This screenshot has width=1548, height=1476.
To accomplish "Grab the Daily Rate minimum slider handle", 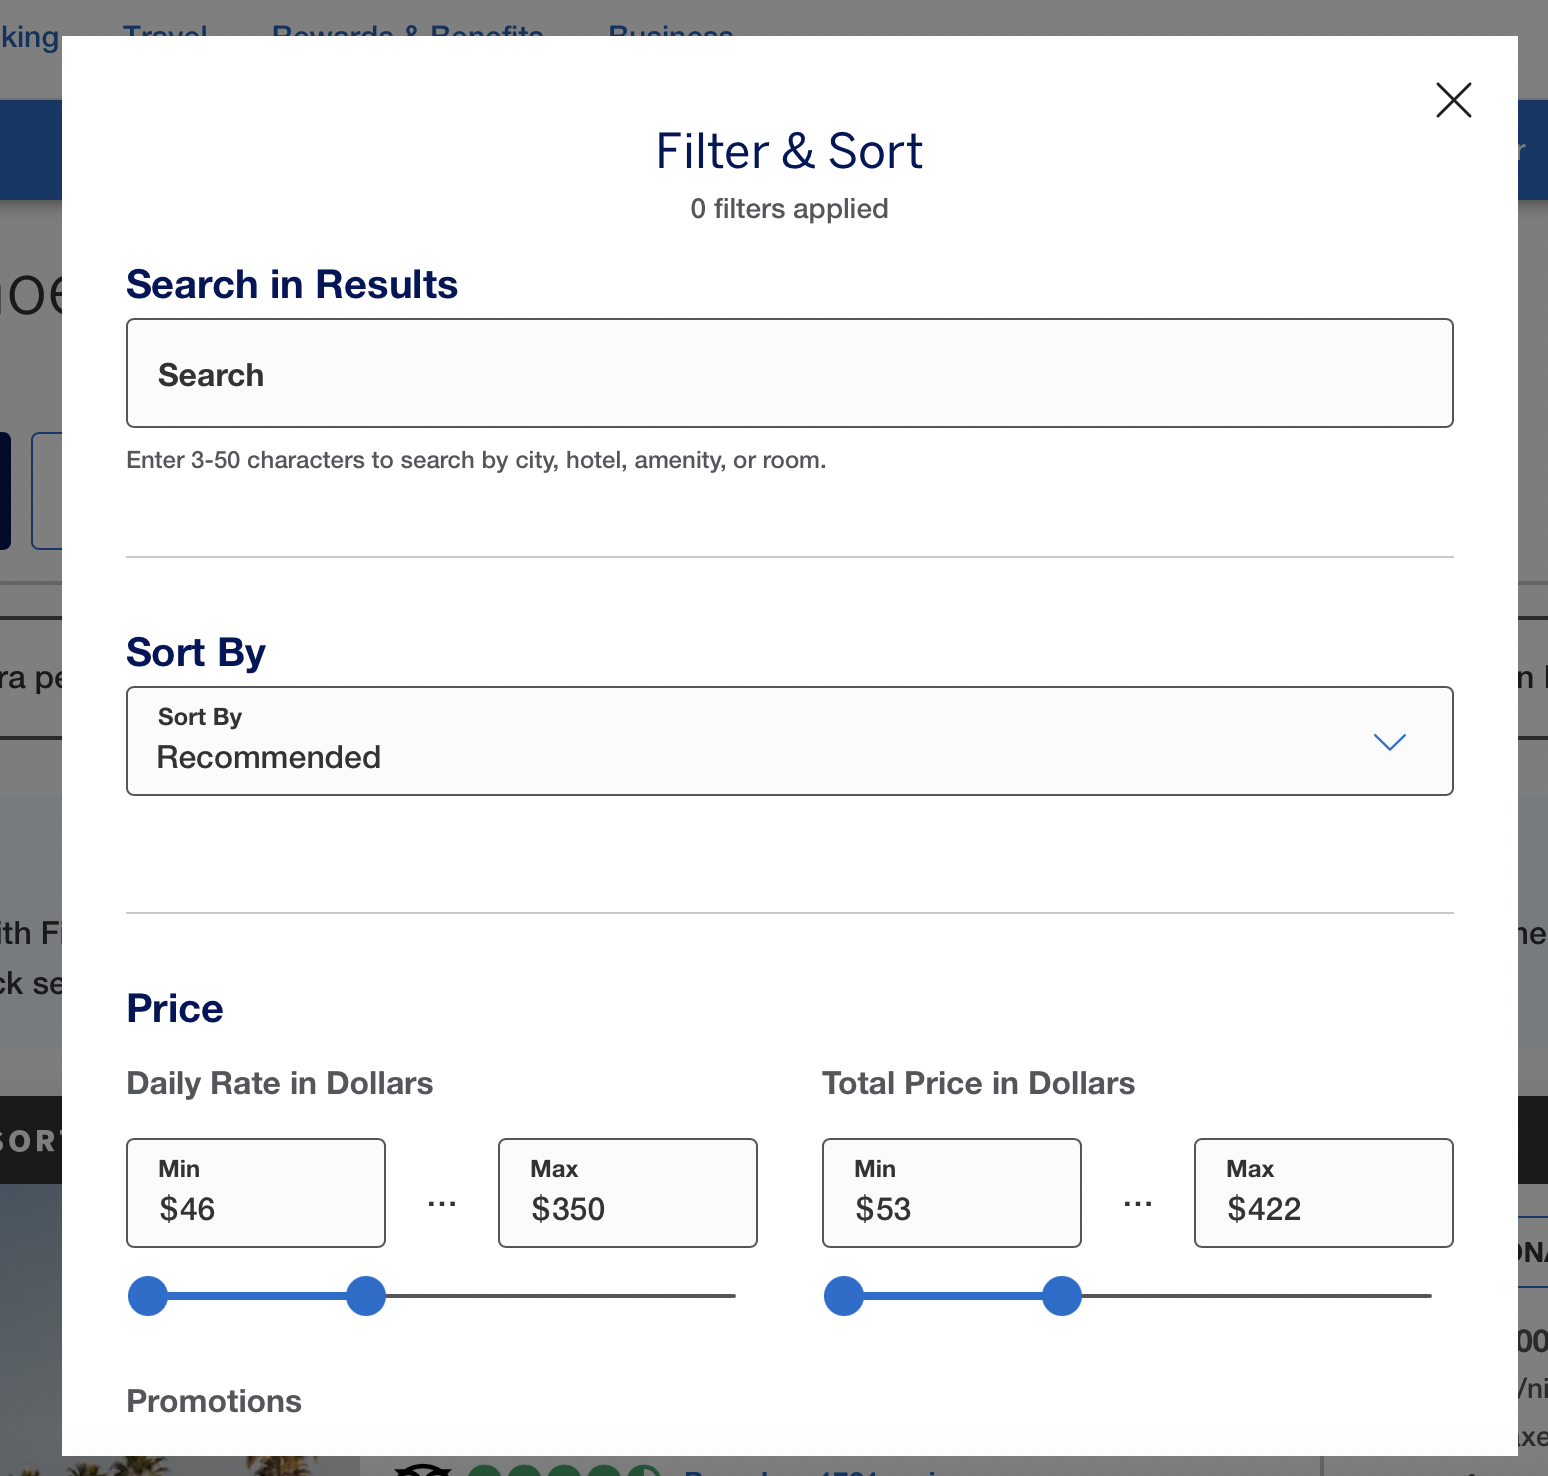I will point(148,1296).
